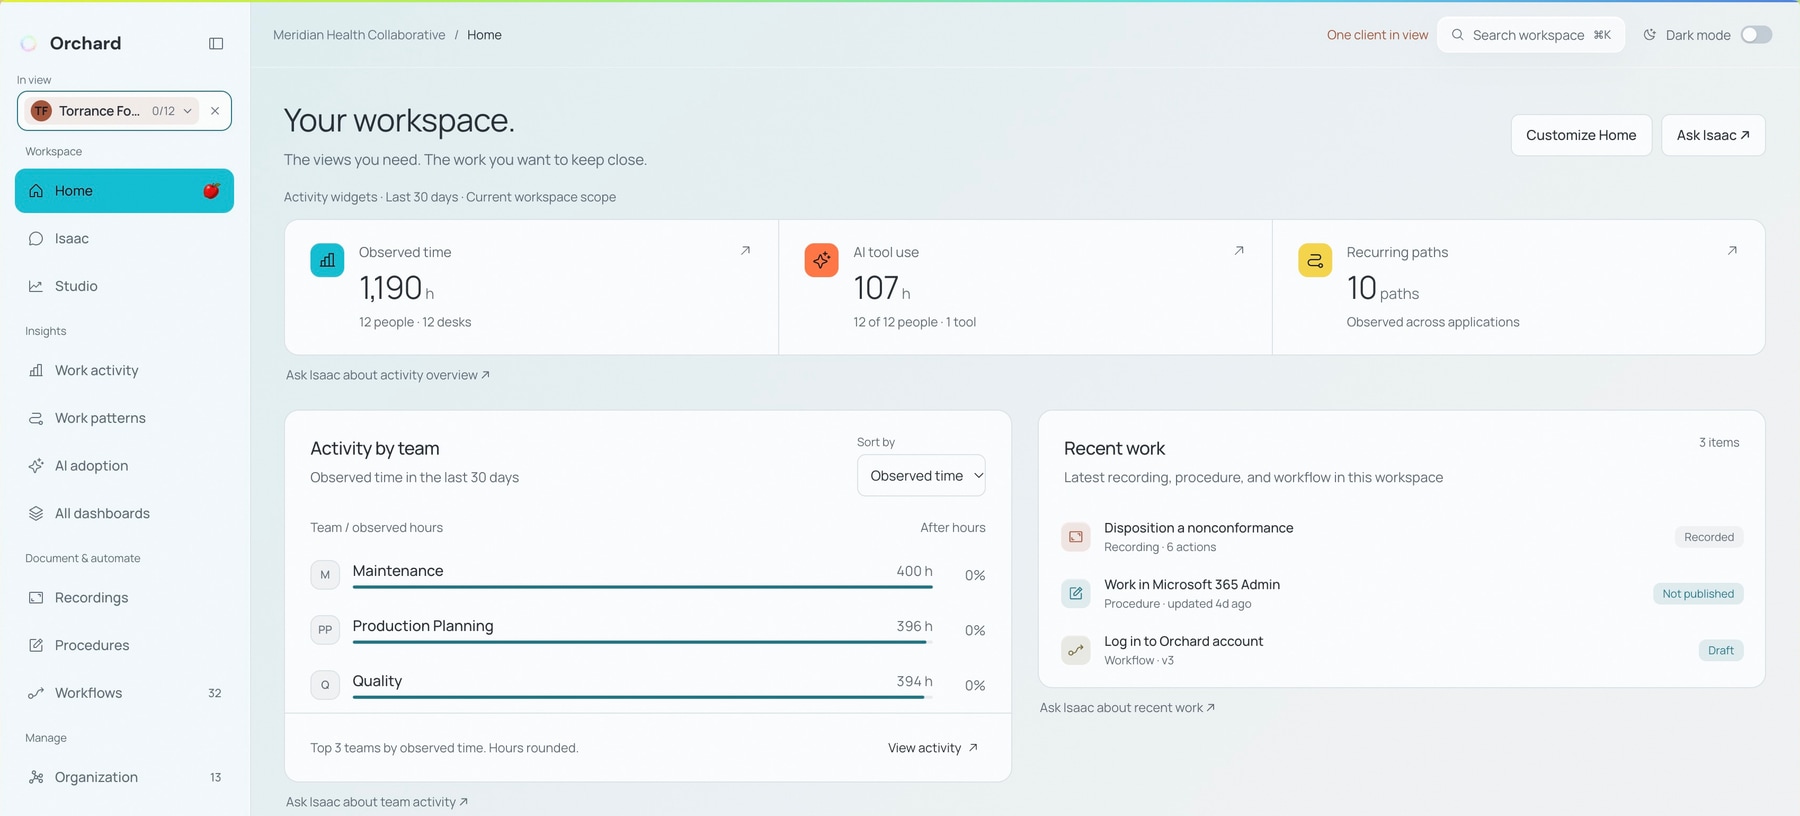This screenshot has height=816, width=1800.
Task: Click the Work patterns icon
Action: tap(36, 418)
